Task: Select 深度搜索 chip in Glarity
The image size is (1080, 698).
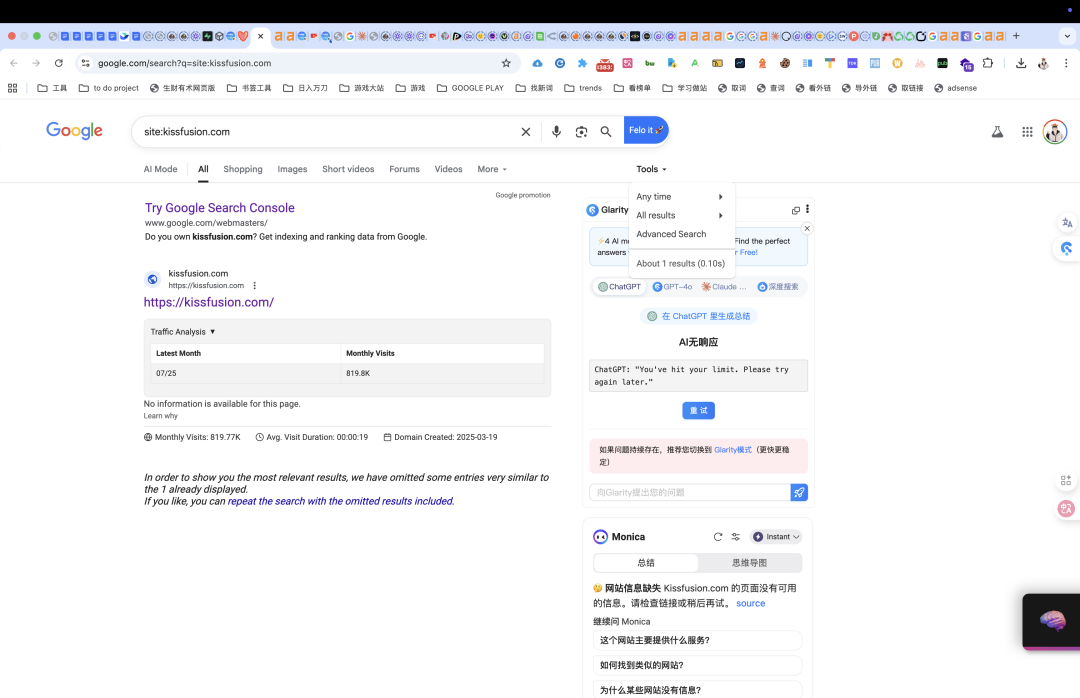Action: 778,287
